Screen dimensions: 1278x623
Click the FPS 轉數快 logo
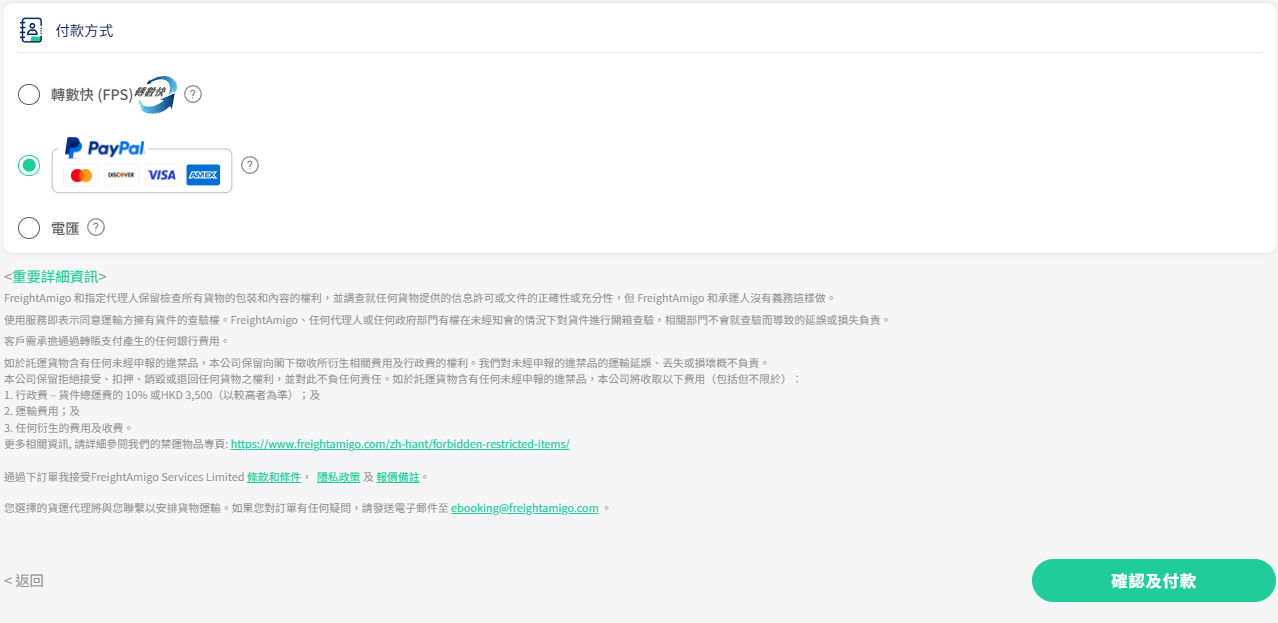click(x=156, y=94)
